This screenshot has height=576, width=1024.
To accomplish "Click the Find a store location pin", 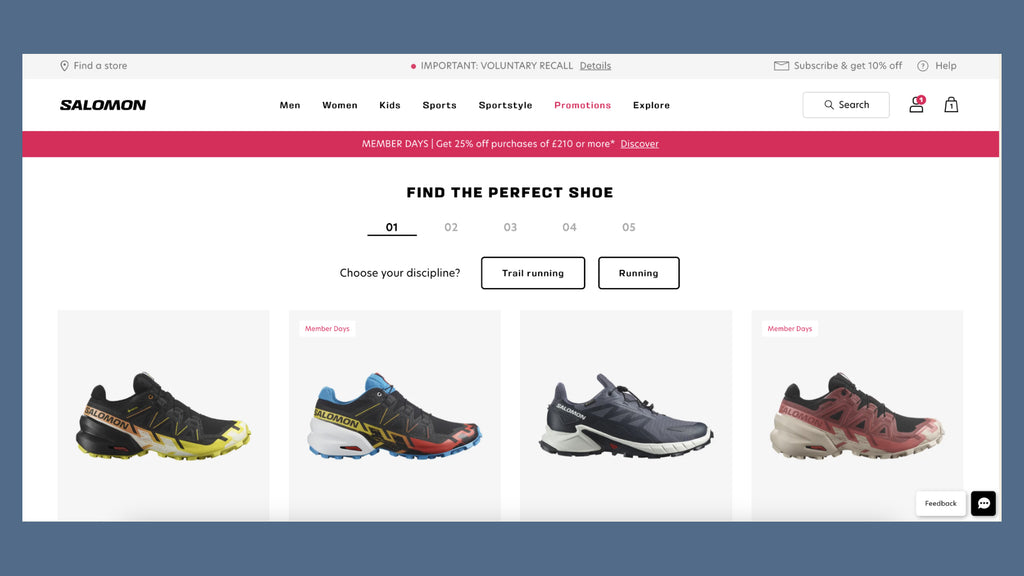I will tap(65, 66).
